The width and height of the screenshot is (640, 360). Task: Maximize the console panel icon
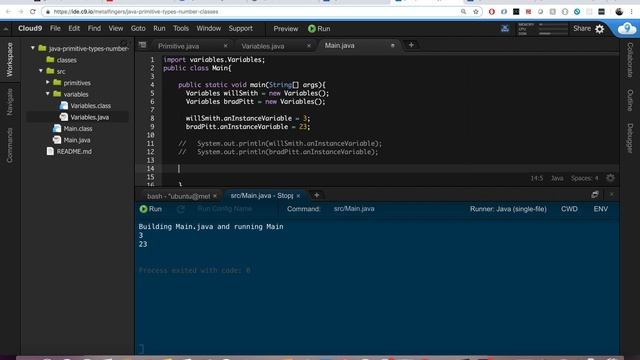click(595, 195)
